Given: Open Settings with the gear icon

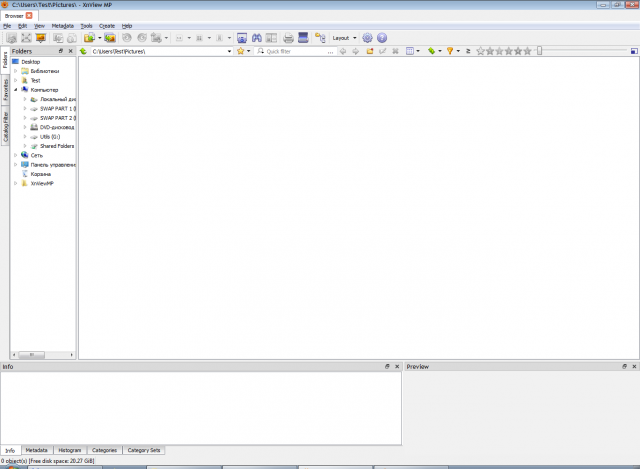Looking at the screenshot, I should (x=367, y=38).
